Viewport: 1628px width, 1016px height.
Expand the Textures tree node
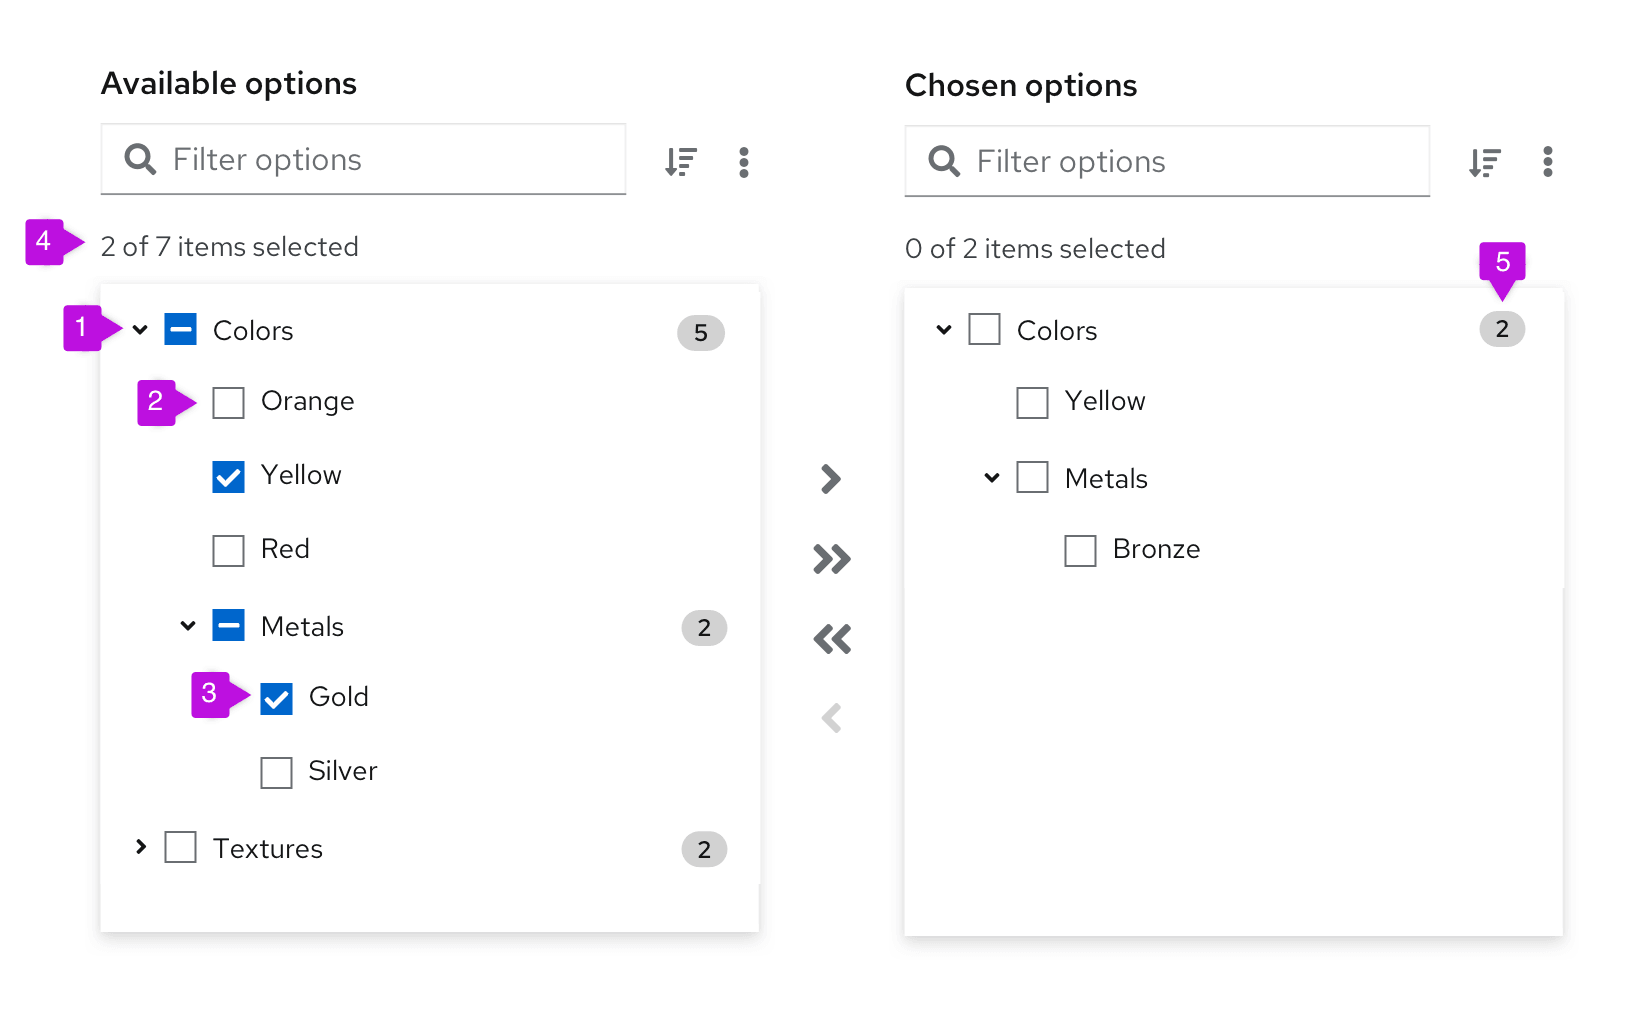point(141,847)
